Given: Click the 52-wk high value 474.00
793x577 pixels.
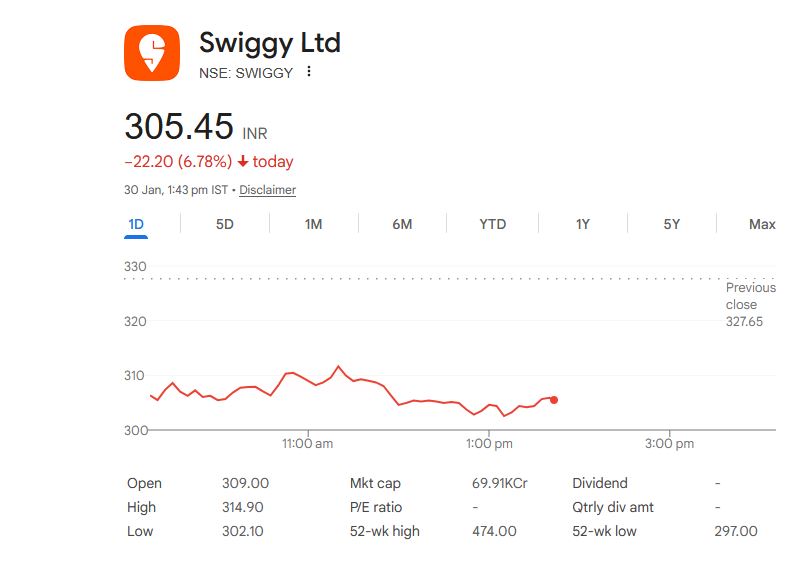Looking at the screenshot, I should (x=494, y=531).
